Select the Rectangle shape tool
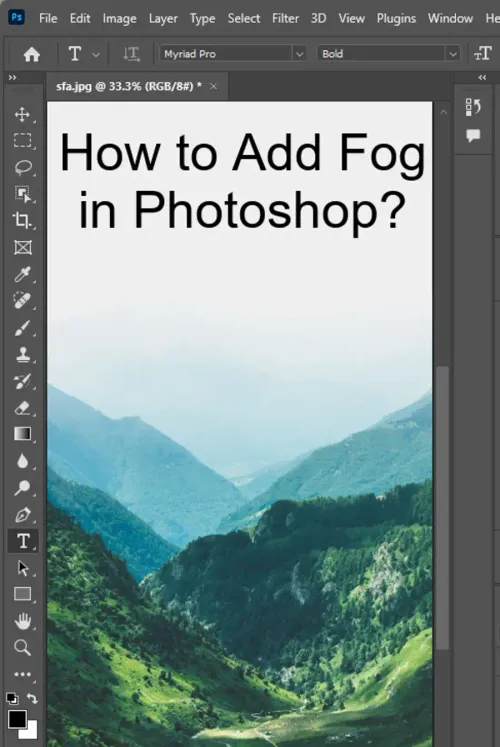500x747 pixels. (x=22, y=594)
